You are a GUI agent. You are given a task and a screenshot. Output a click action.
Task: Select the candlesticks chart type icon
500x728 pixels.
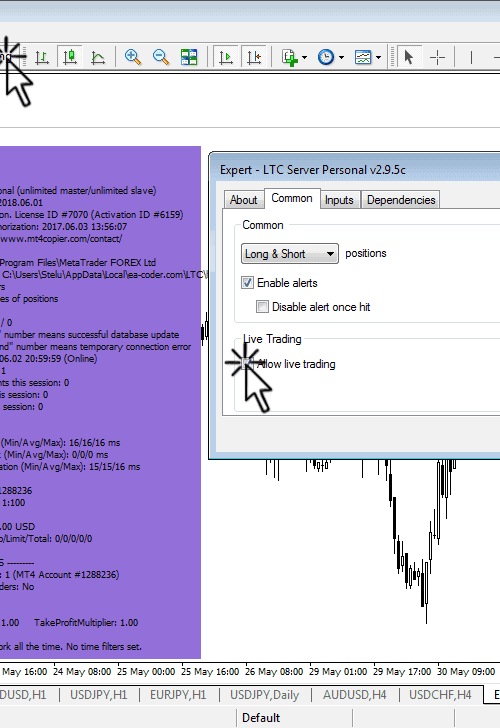70,57
